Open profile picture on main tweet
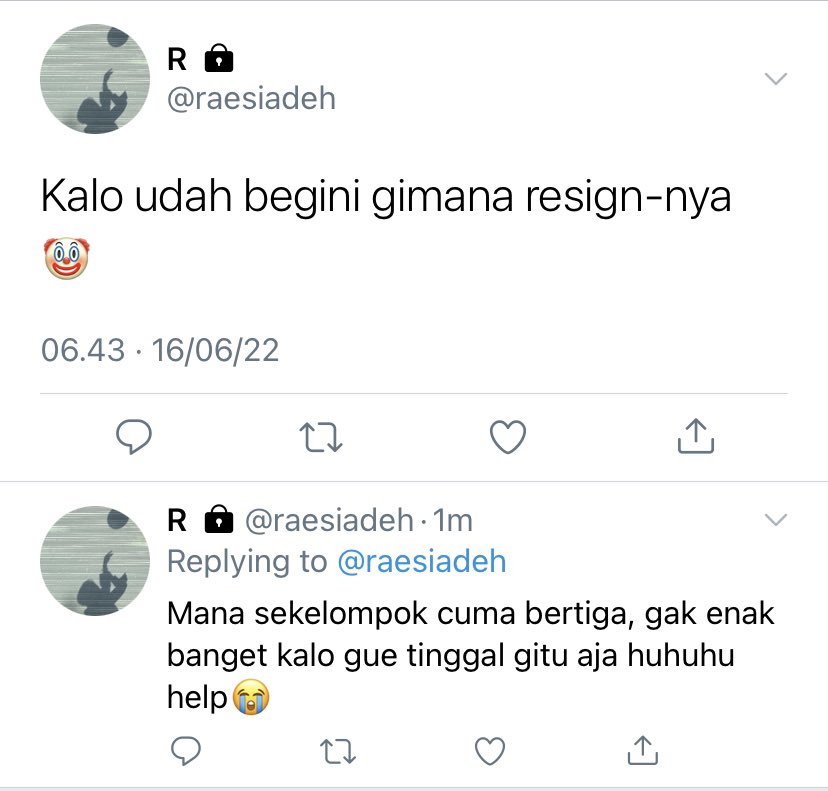This screenshot has height=791, width=828. [x=95, y=79]
